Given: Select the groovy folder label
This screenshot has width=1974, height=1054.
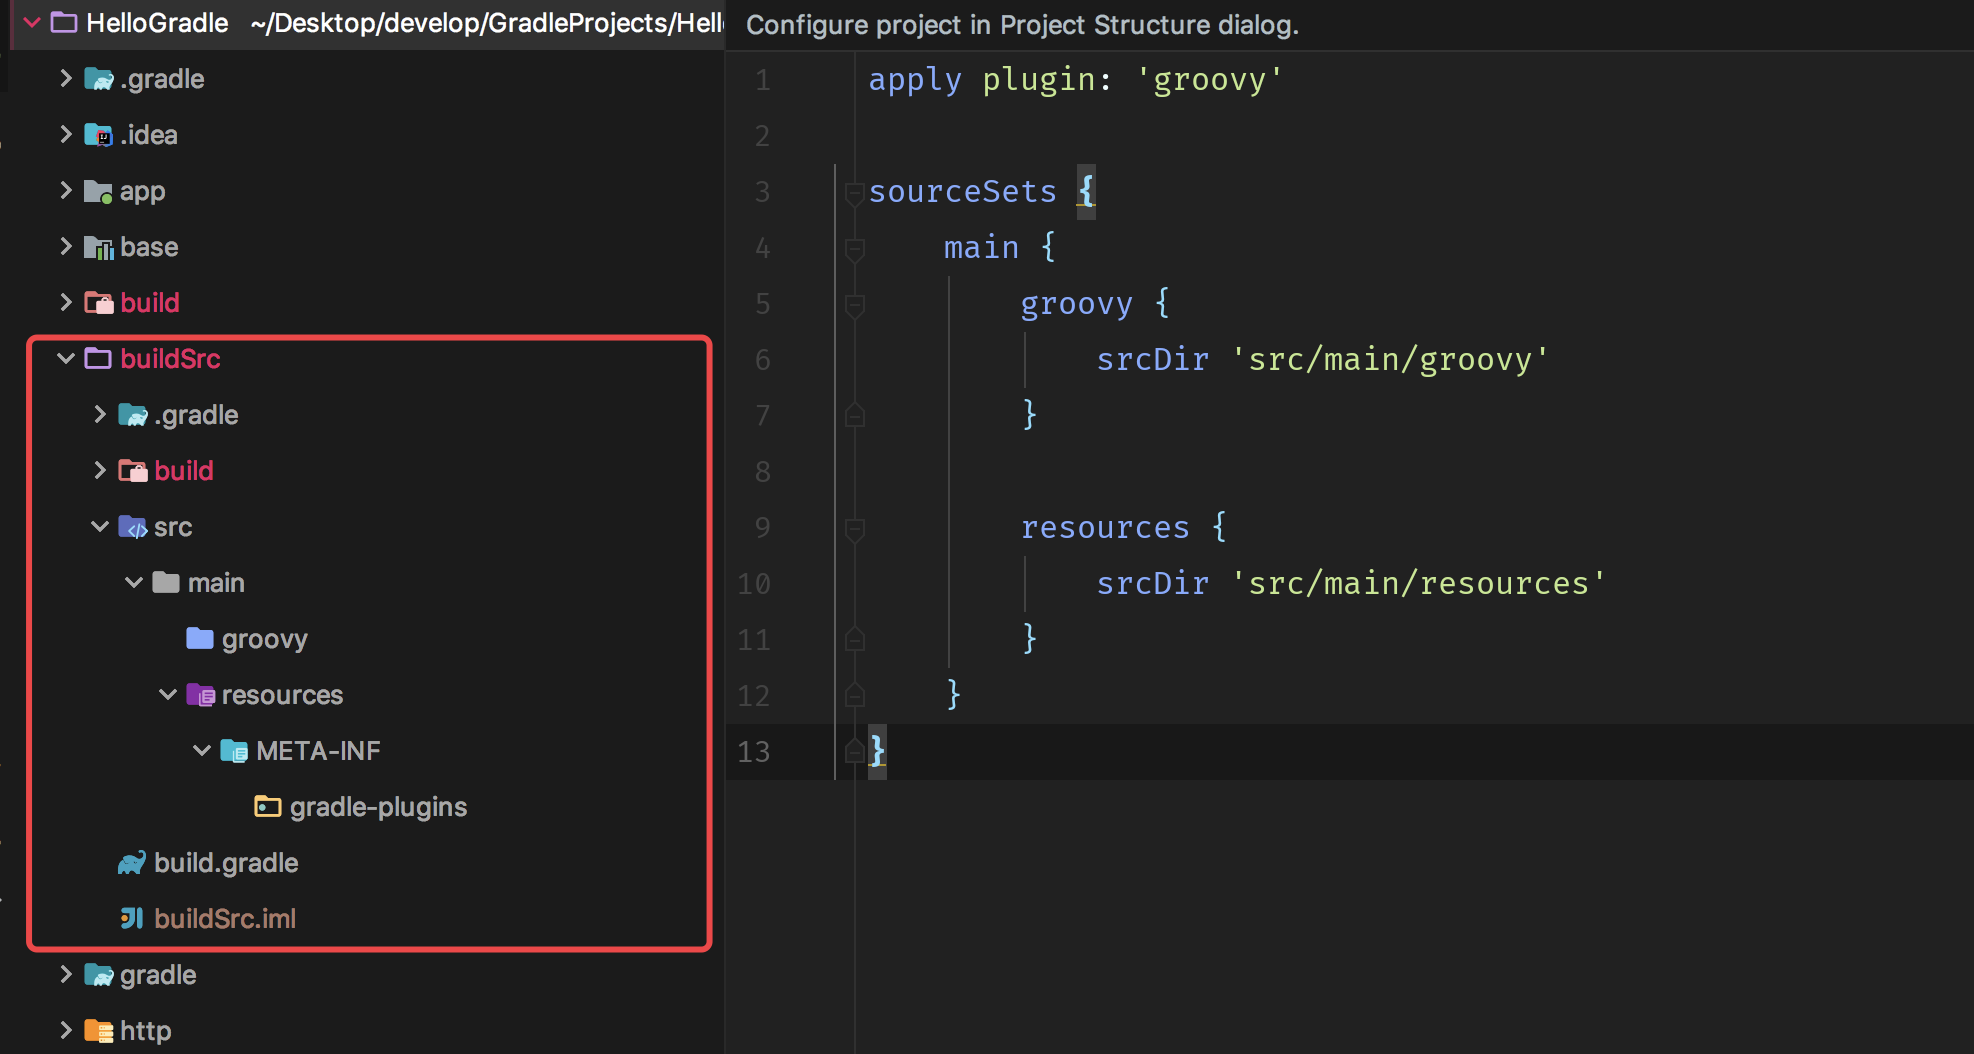Looking at the screenshot, I should coord(264,640).
